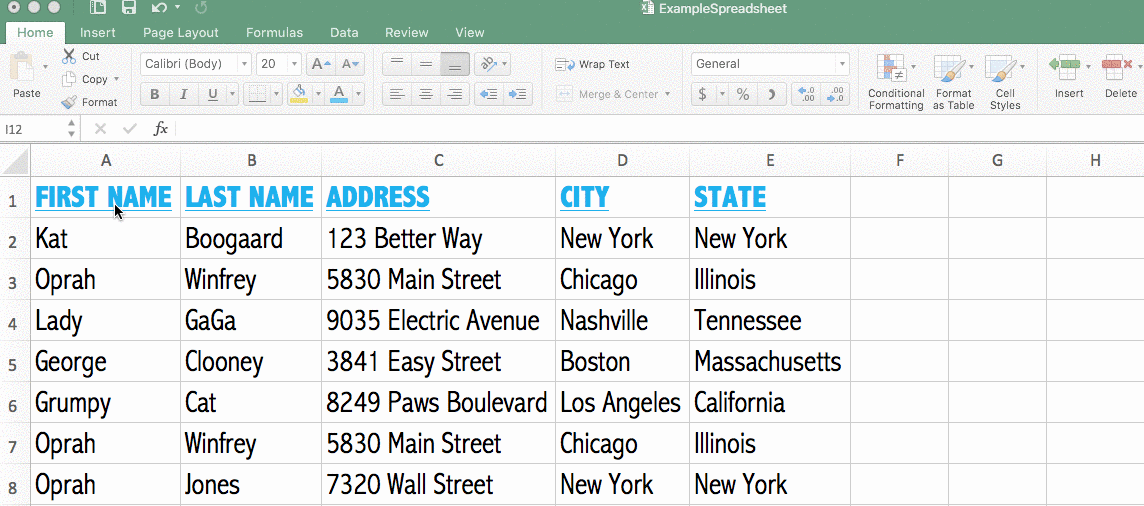The image size is (1144, 506).
Task: Click the Conditional Formatting button
Action: pyautogui.click(x=896, y=81)
